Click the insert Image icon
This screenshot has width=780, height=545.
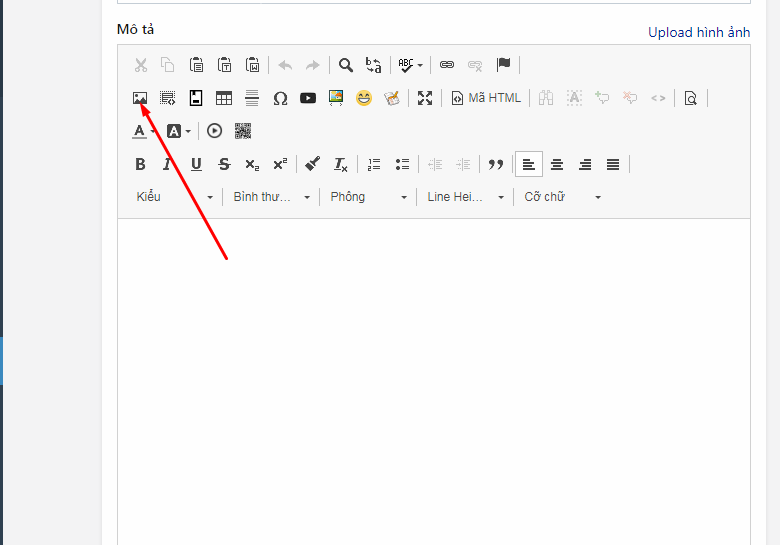click(x=140, y=98)
